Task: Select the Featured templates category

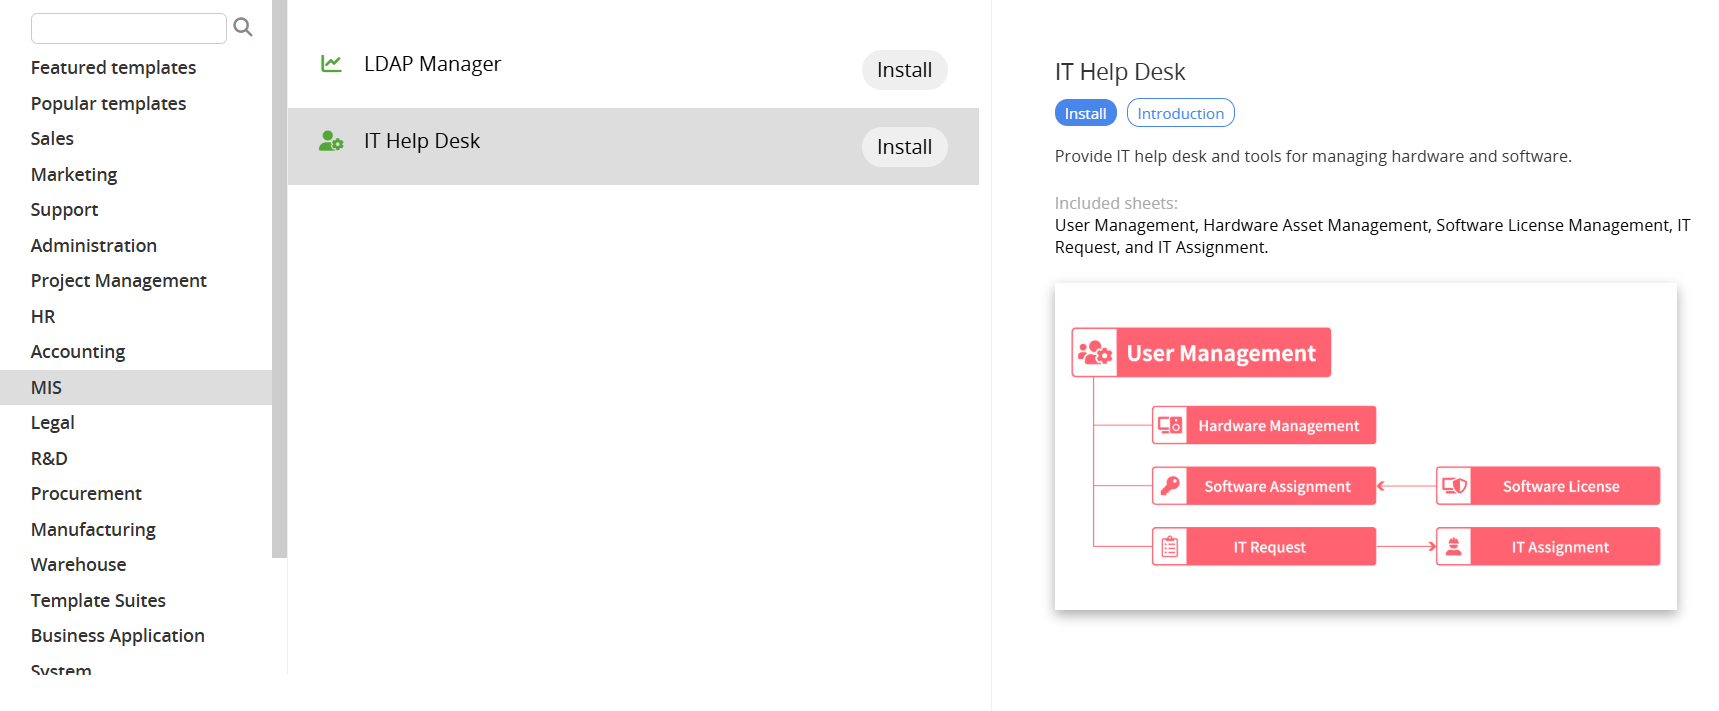Action: [x=113, y=68]
